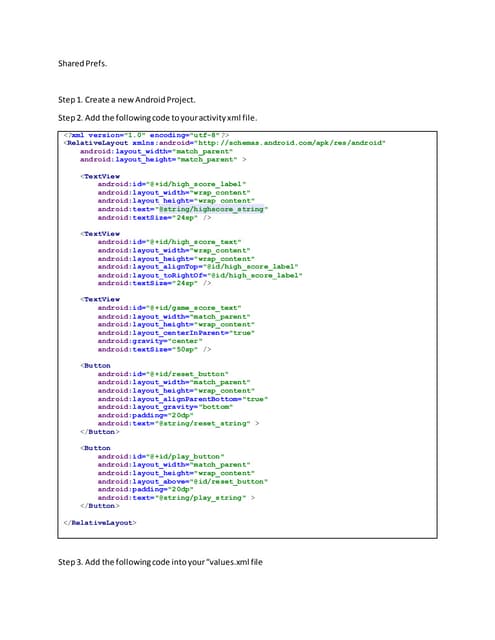This screenshot has width=495, height=640.
Task: Click the layout_toRightOf attribute line
Action: pyautogui.click(x=200, y=275)
